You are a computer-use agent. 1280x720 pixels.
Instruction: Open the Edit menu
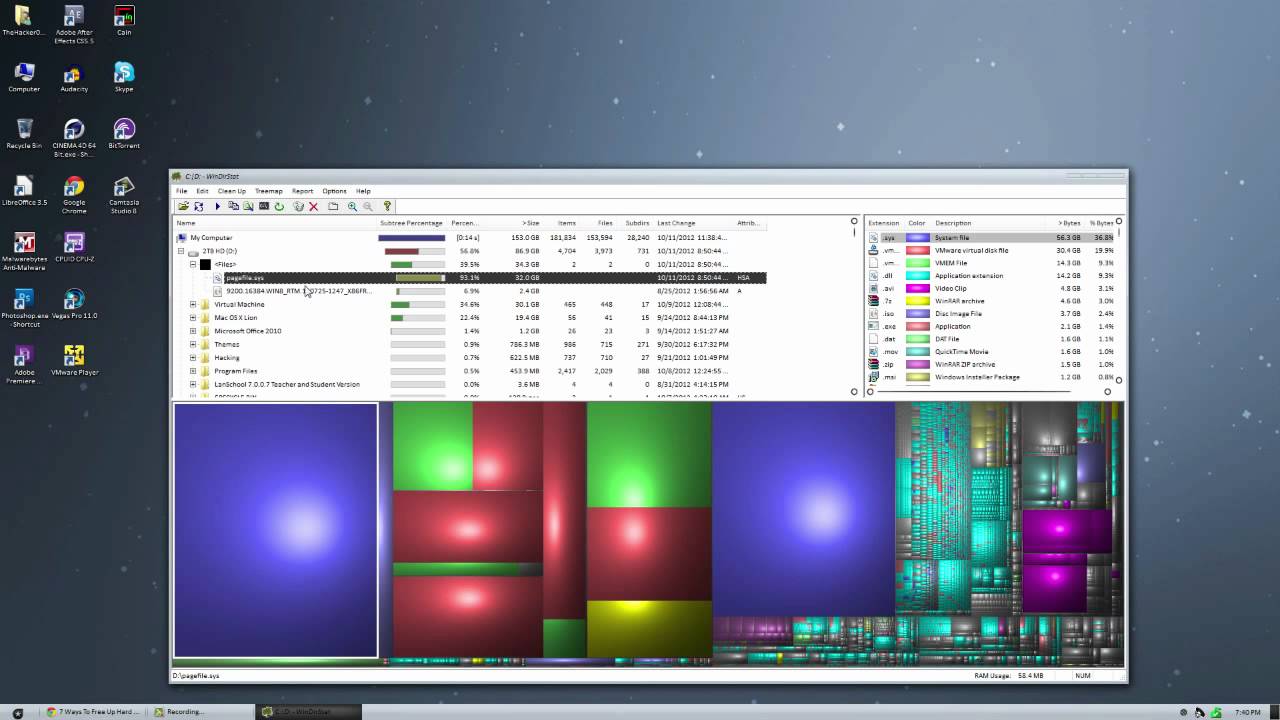click(x=202, y=191)
